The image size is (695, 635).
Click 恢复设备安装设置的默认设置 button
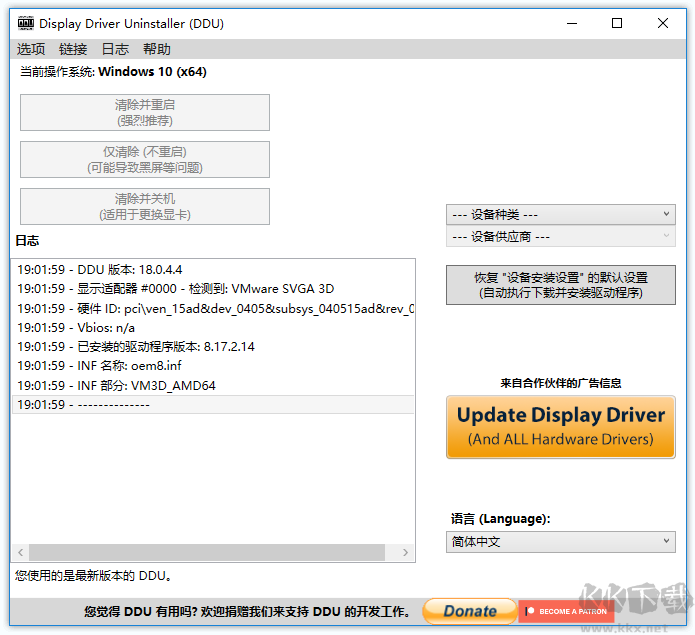[x=561, y=285]
